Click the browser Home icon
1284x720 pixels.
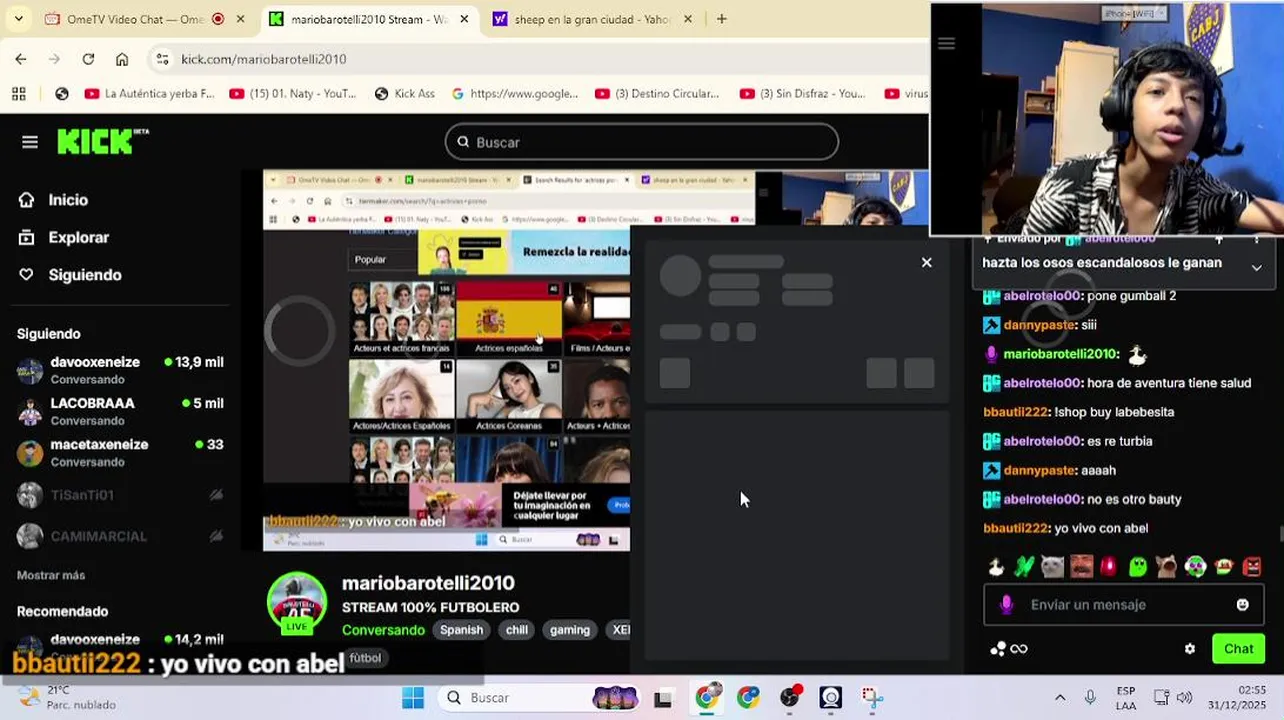coord(122,59)
